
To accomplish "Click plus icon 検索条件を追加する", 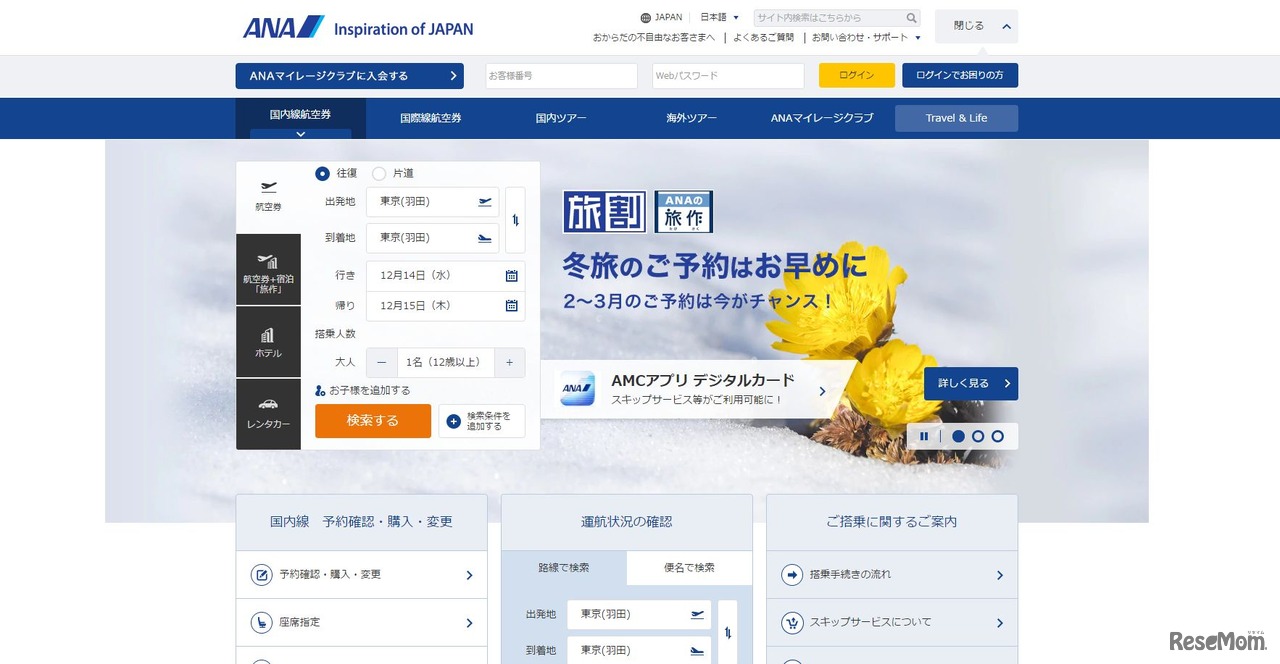I will [x=454, y=421].
